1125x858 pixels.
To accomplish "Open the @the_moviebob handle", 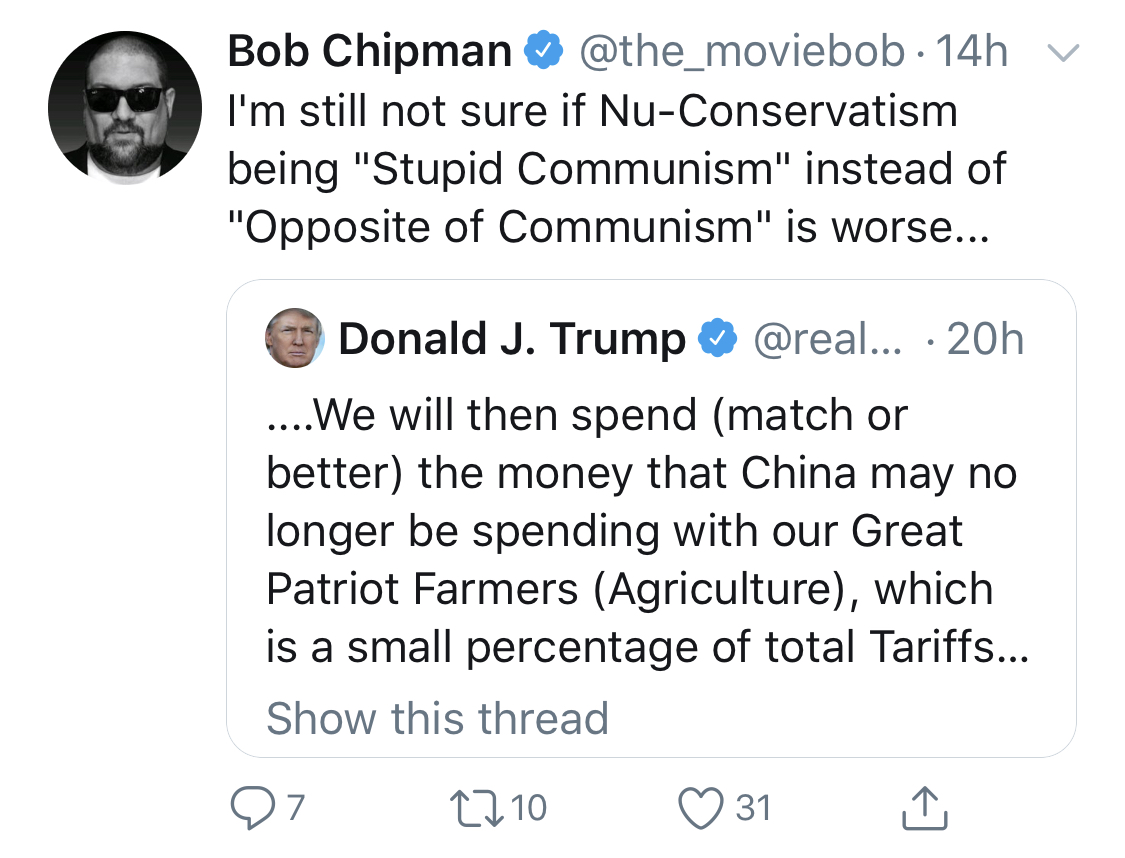I will point(742,52).
